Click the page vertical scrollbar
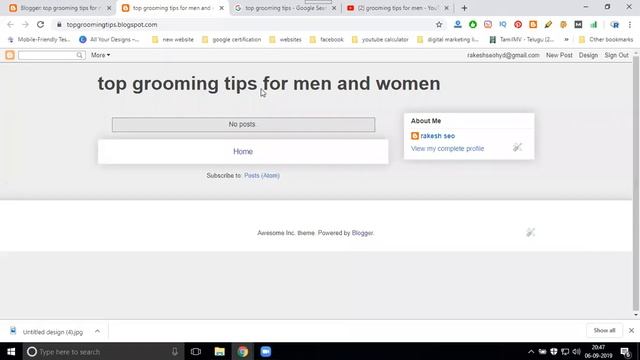 coord(636,184)
